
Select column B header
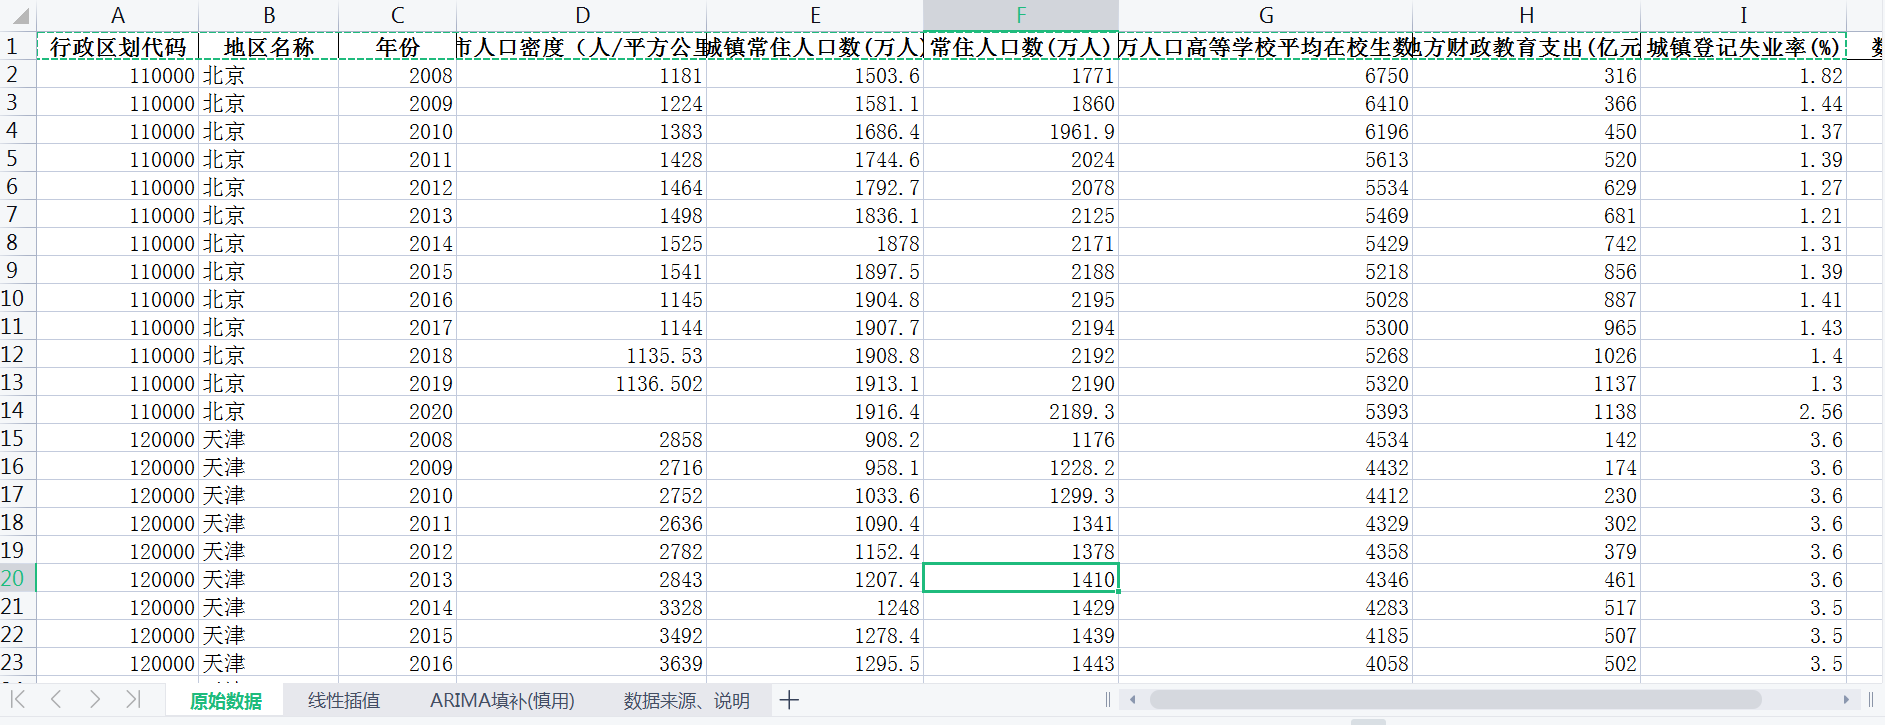(269, 16)
